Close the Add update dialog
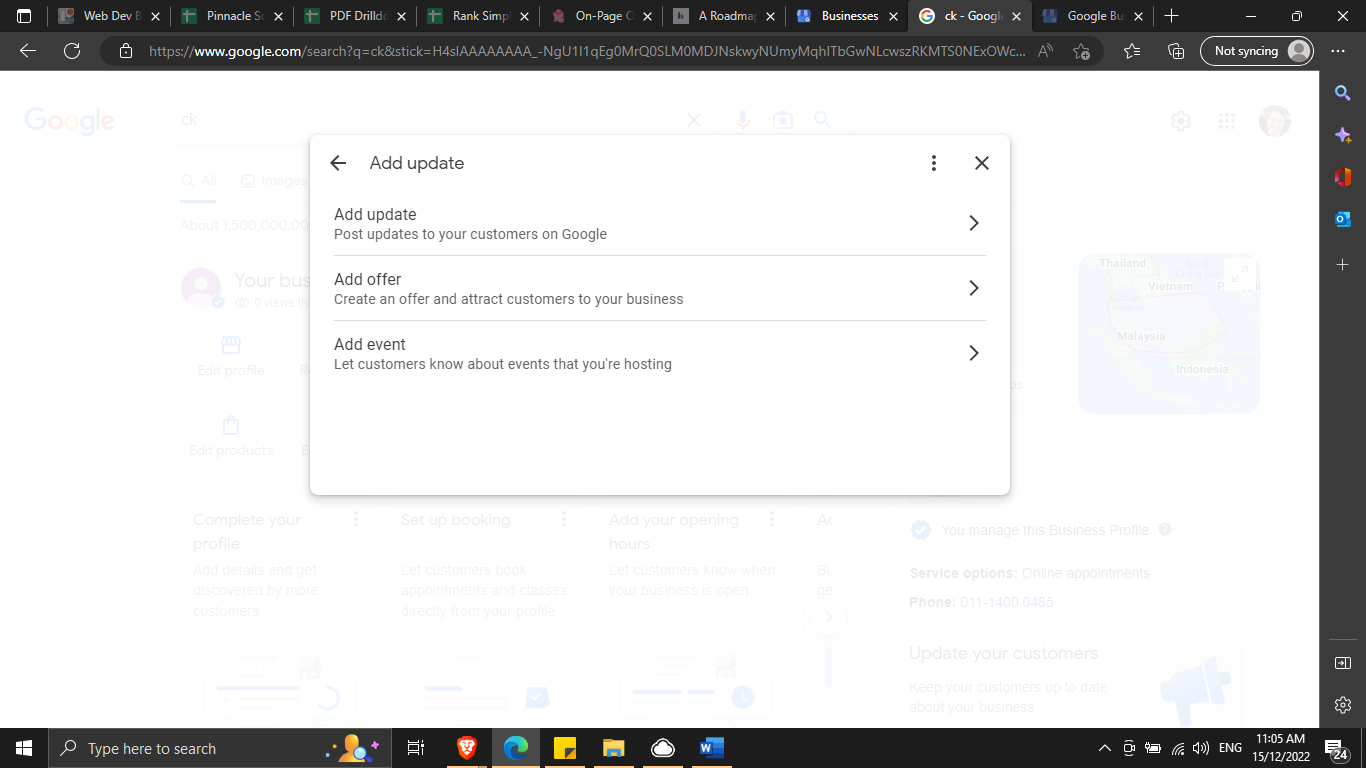Viewport: 1366px width, 768px height. (x=981, y=163)
